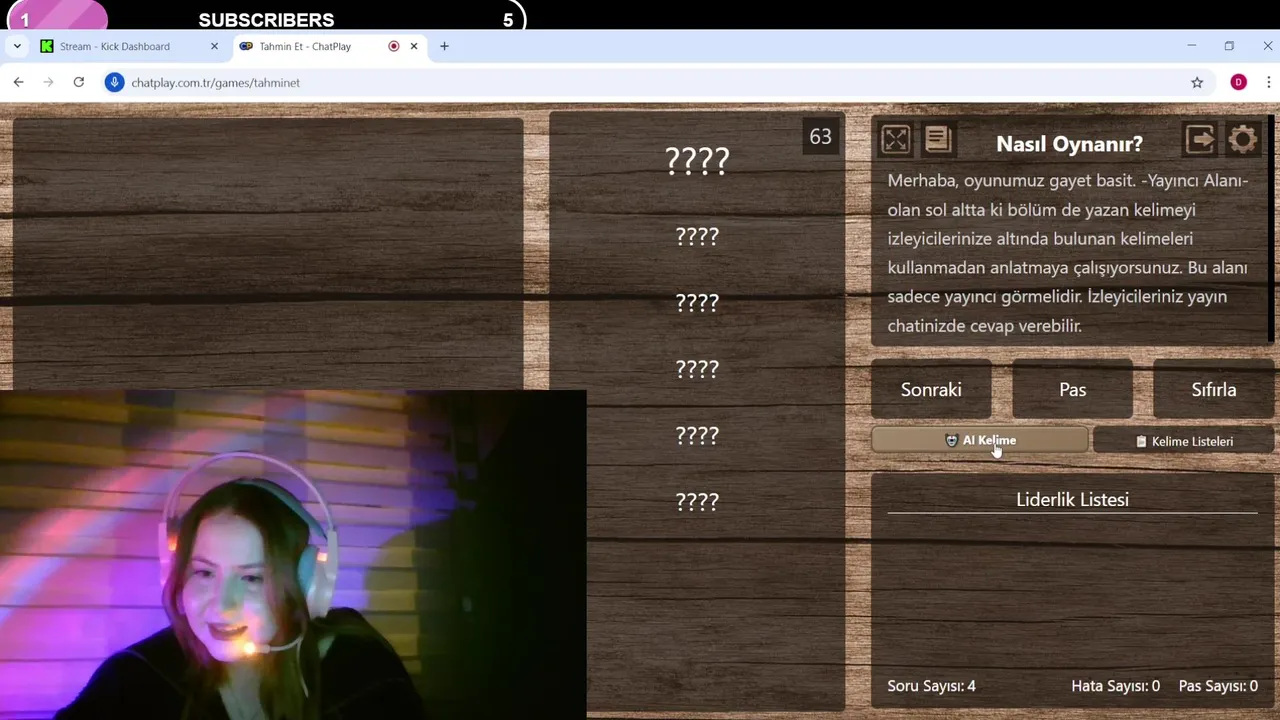Screen dimensions: 1280x720
Task: Click the 63 countdown timer
Action: (x=820, y=137)
